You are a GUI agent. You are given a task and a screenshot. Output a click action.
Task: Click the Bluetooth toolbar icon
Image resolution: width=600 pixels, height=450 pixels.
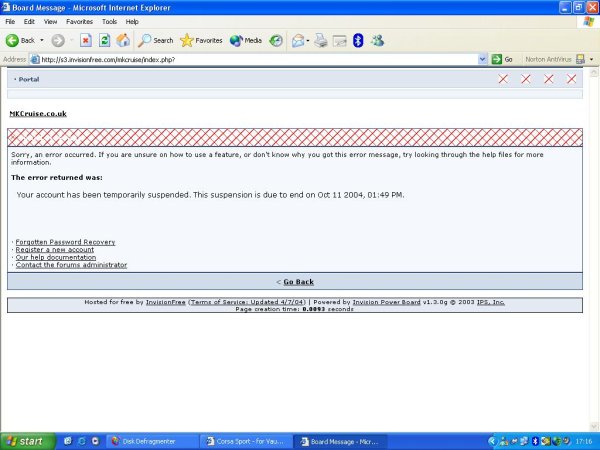tap(359, 40)
